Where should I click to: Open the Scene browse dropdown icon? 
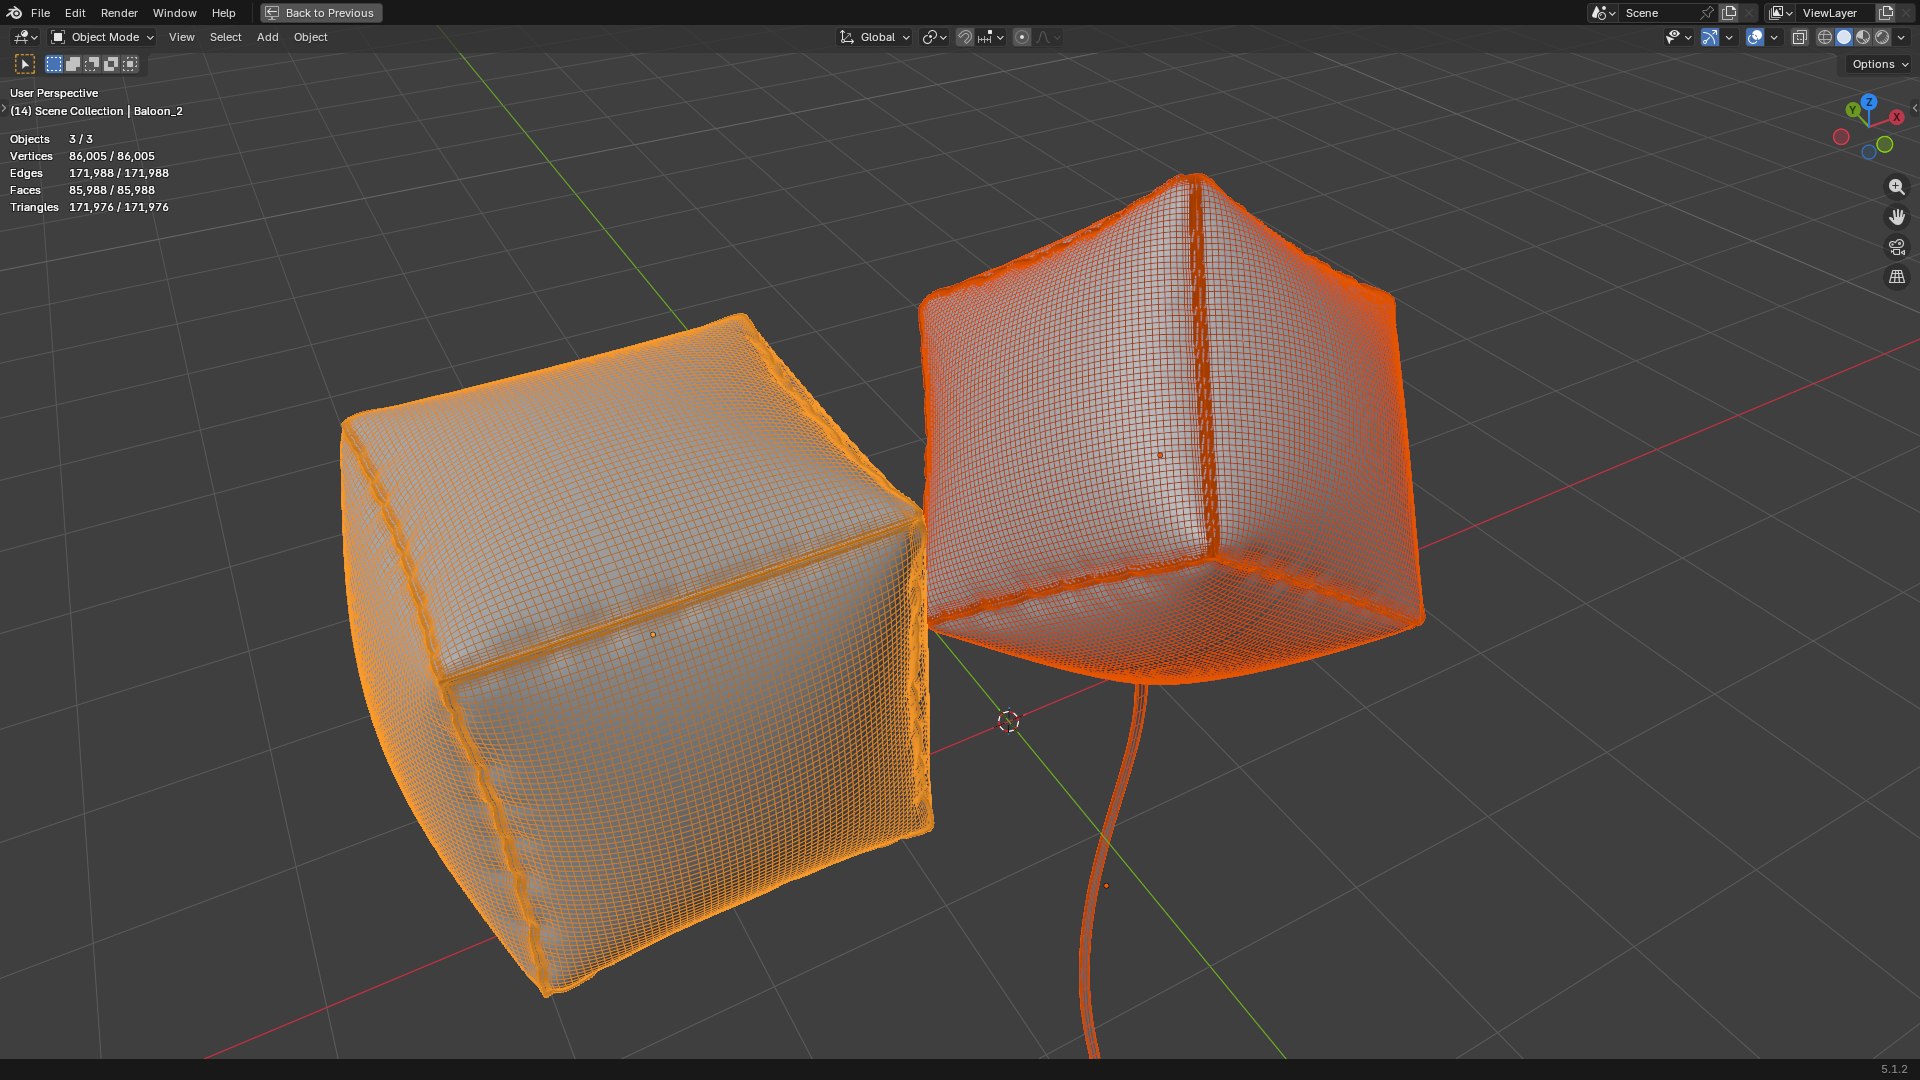[x=1603, y=13]
